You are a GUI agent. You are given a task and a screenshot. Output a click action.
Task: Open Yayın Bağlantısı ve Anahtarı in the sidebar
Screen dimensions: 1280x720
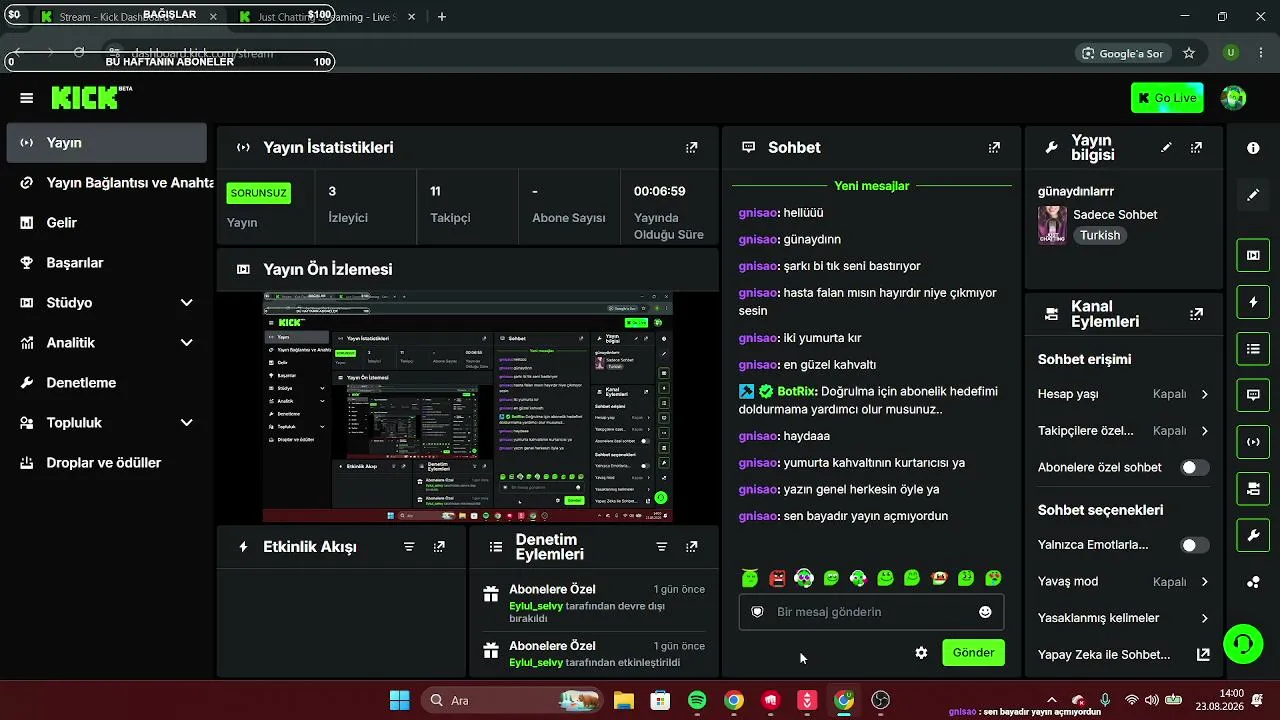[x=106, y=183]
